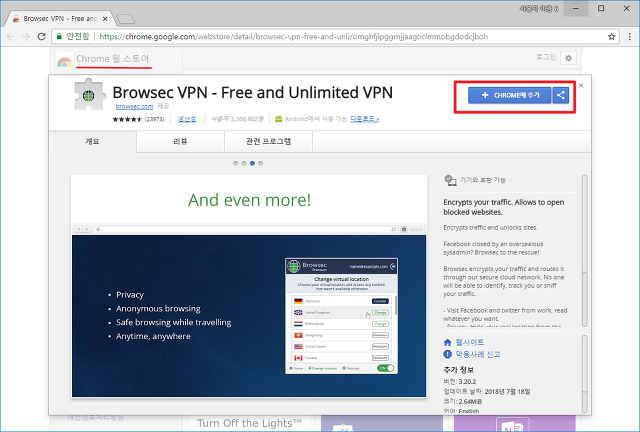Image resolution: width=640 pixels, height=432 pixels.
Task: Click the Add to Chrome button
Action: click(509, 95)
